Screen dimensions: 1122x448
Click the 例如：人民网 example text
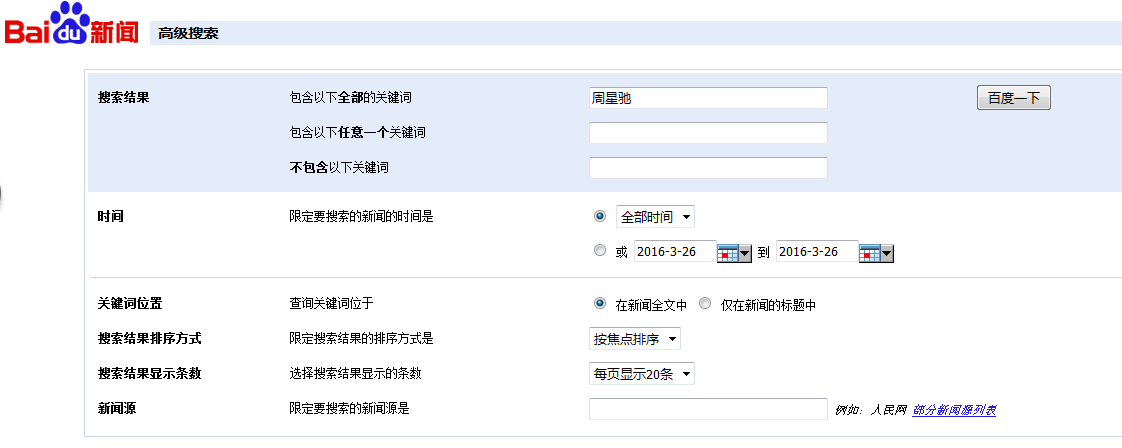pyautogui.click(x=871, y=410)
